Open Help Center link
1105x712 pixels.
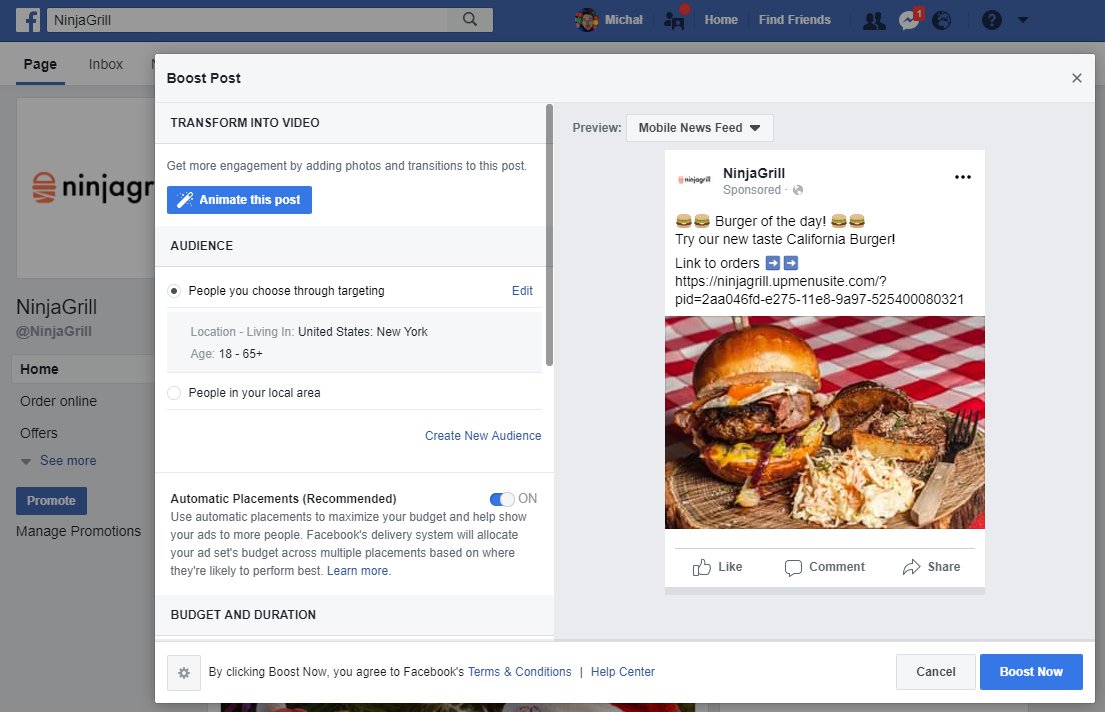coord(622,672)
